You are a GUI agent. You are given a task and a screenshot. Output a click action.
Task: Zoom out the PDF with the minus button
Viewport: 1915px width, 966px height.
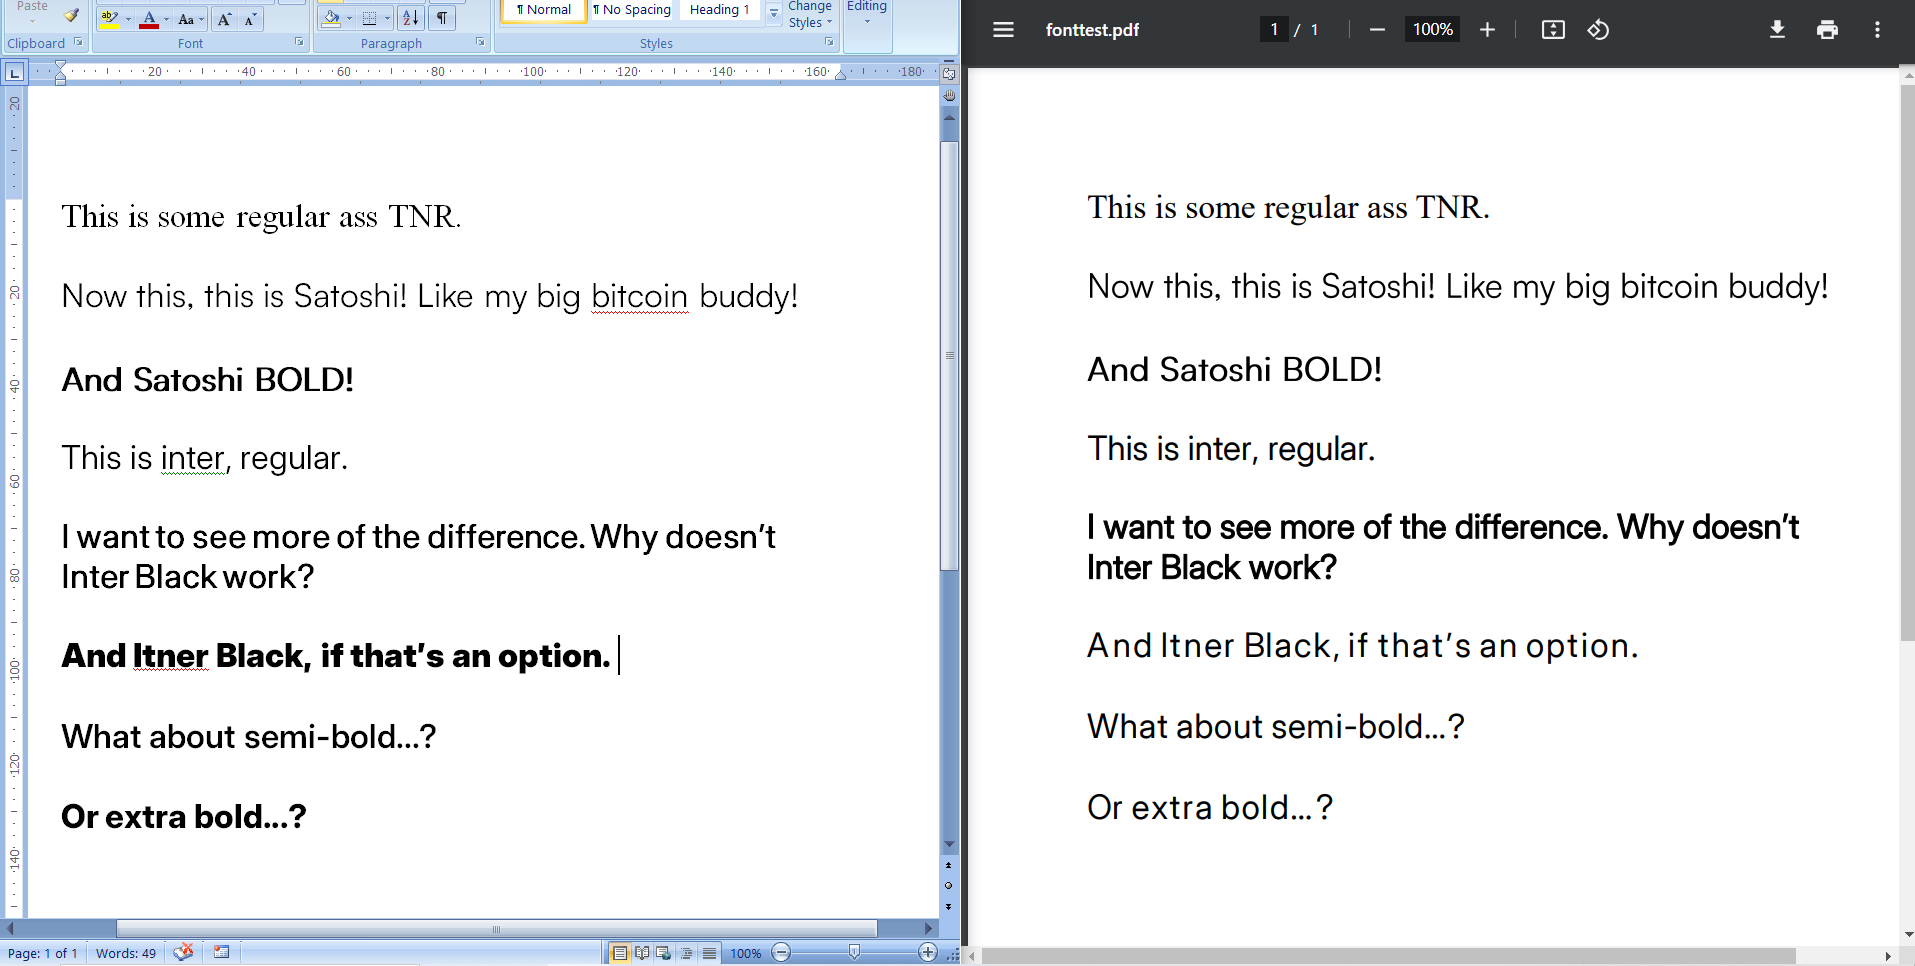tap(1377, 30)
